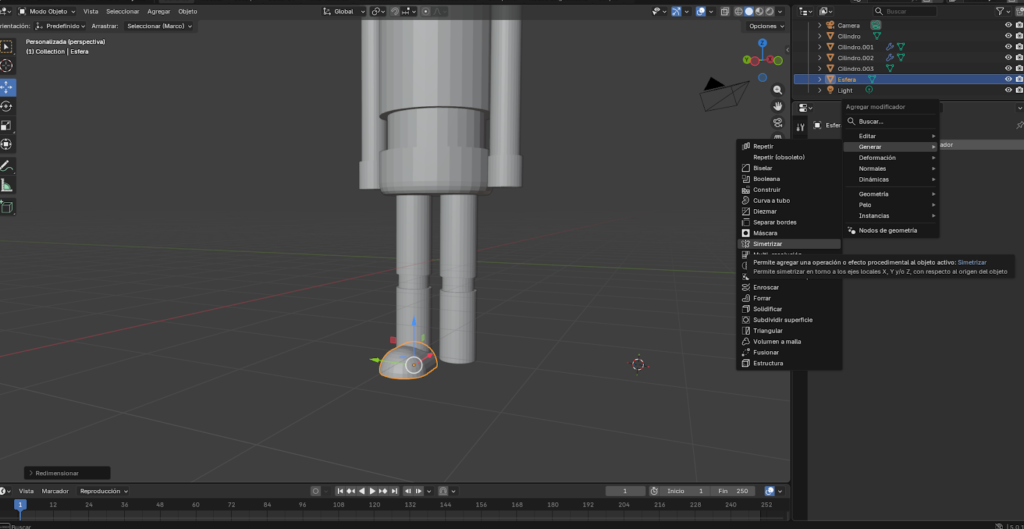Open the Seleccionar menu in viewport header

click(122, 12)
